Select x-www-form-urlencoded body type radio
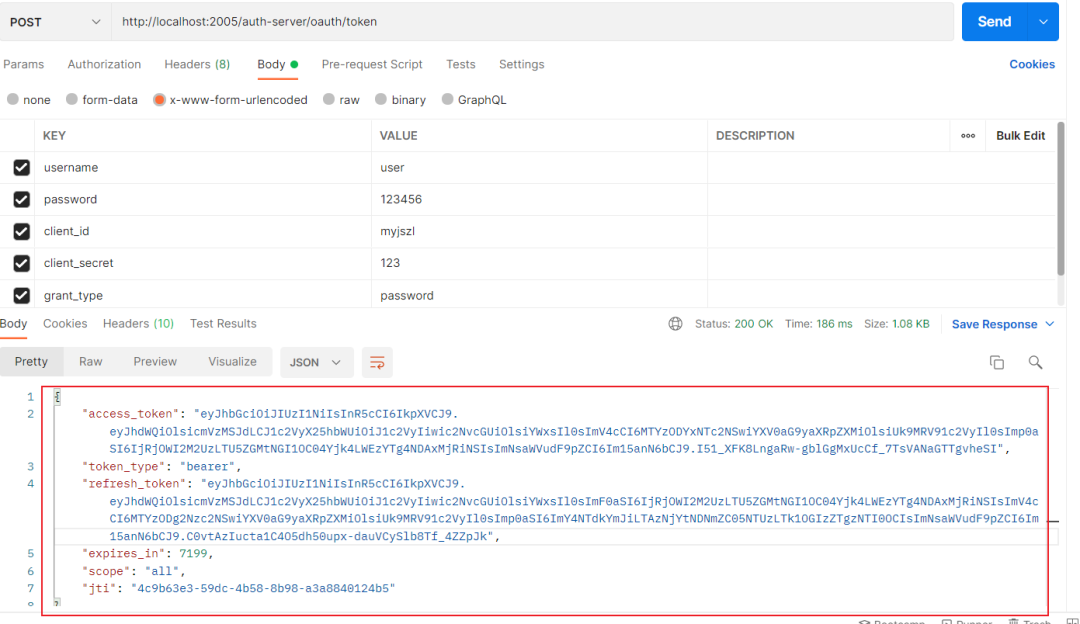This screenshot has width=1080, height=624. pyautogui.click(x=159, y=100)
